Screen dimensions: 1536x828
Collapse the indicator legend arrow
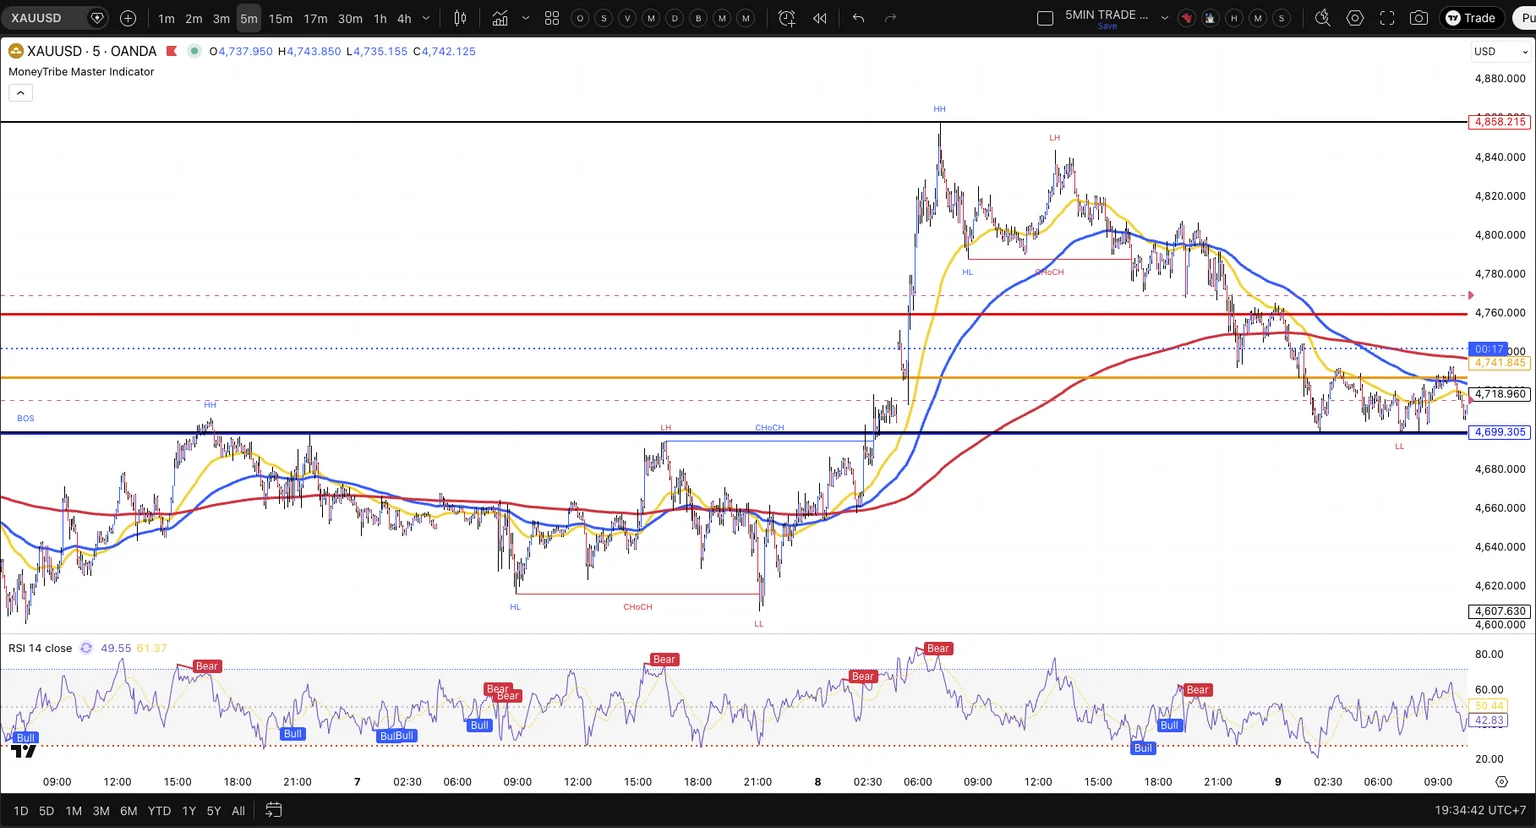(20, 93)
